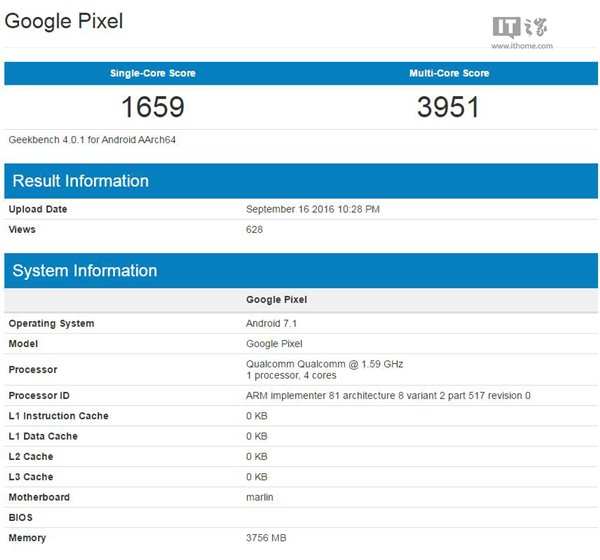The height and width of the screenshot is (560, 600).
Task: Click the single-core score value 1659
Action: pos(153,107)
